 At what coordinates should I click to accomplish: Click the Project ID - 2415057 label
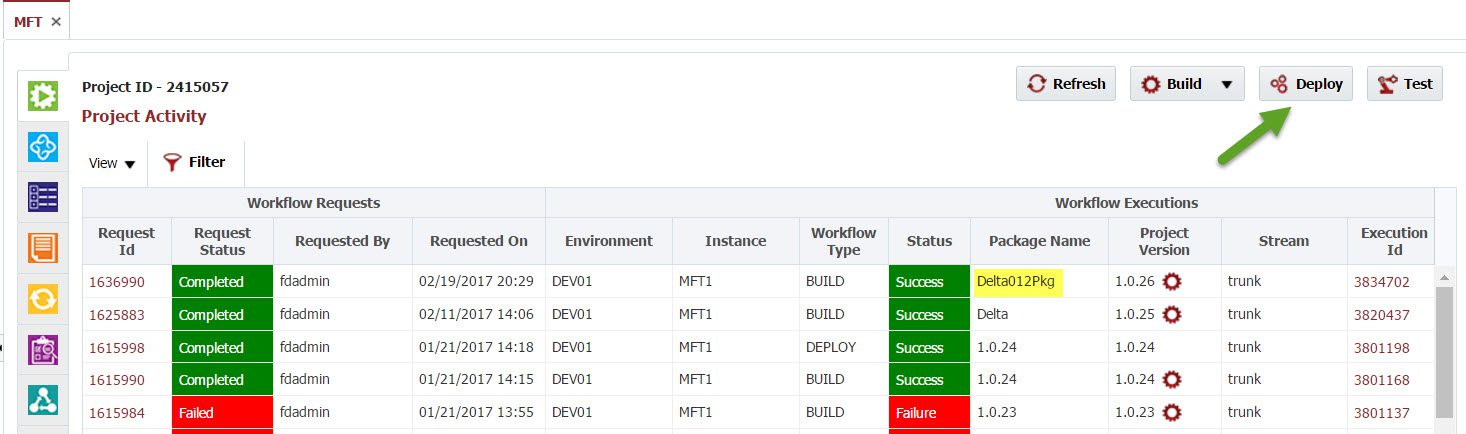[155, 87]
